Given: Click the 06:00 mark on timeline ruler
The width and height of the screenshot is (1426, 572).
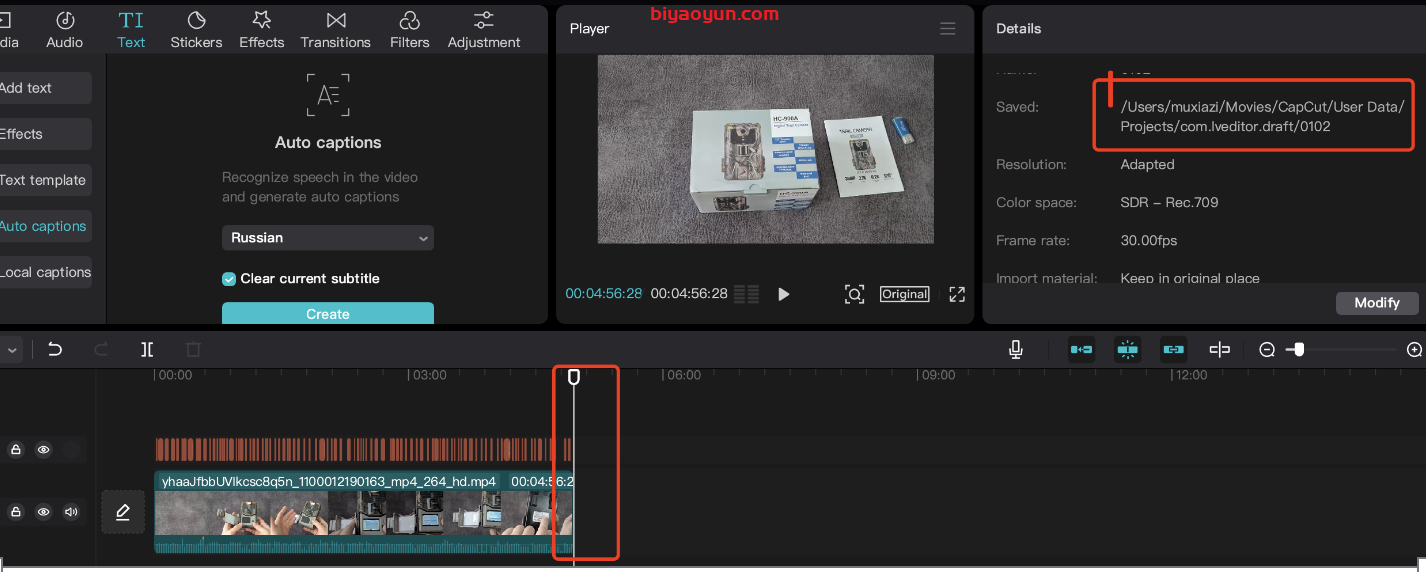Looking at the screenshot, I should (x=684, y=375).
